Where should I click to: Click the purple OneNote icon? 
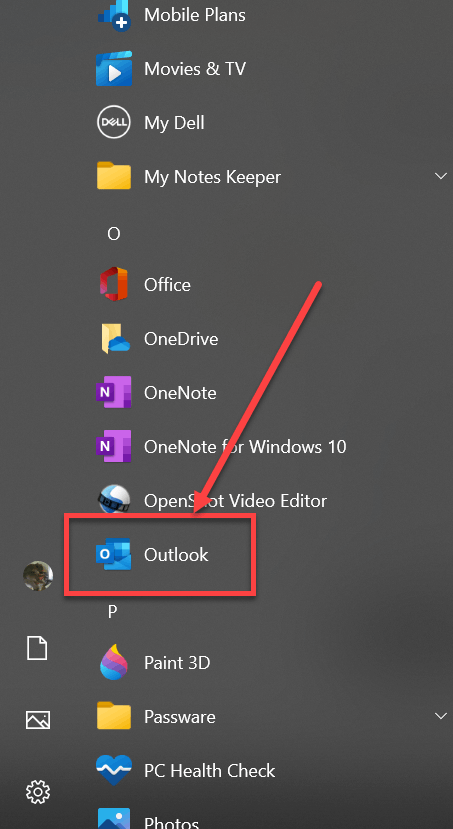point(114,393)
